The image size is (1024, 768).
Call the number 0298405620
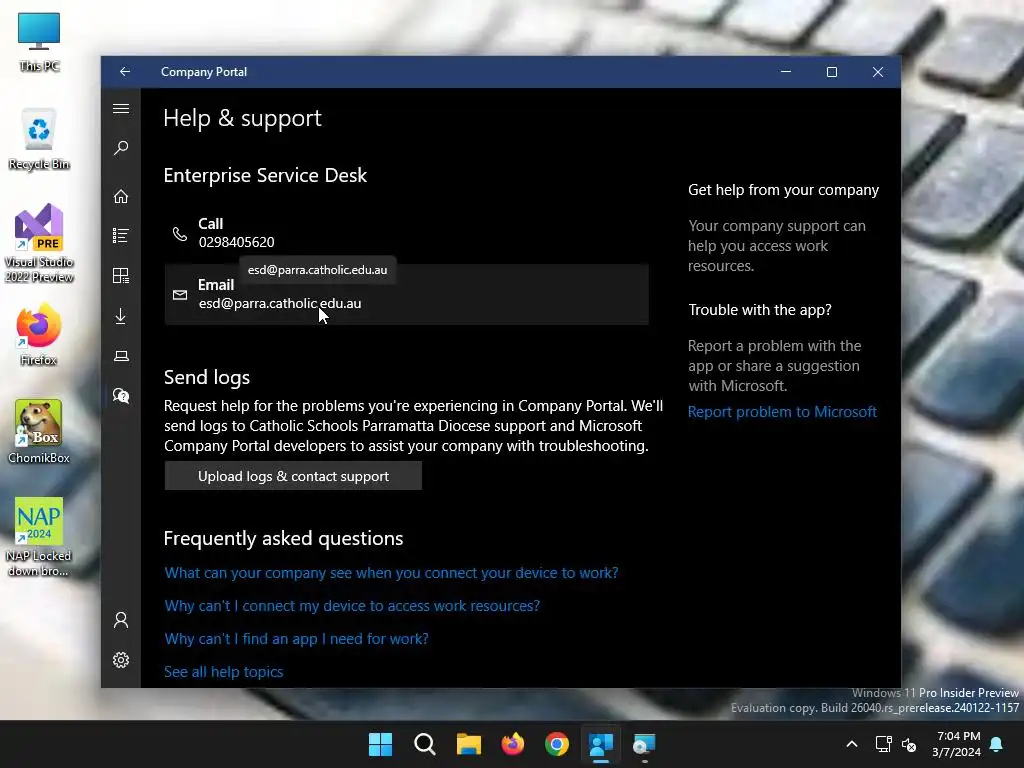point(236,242)
